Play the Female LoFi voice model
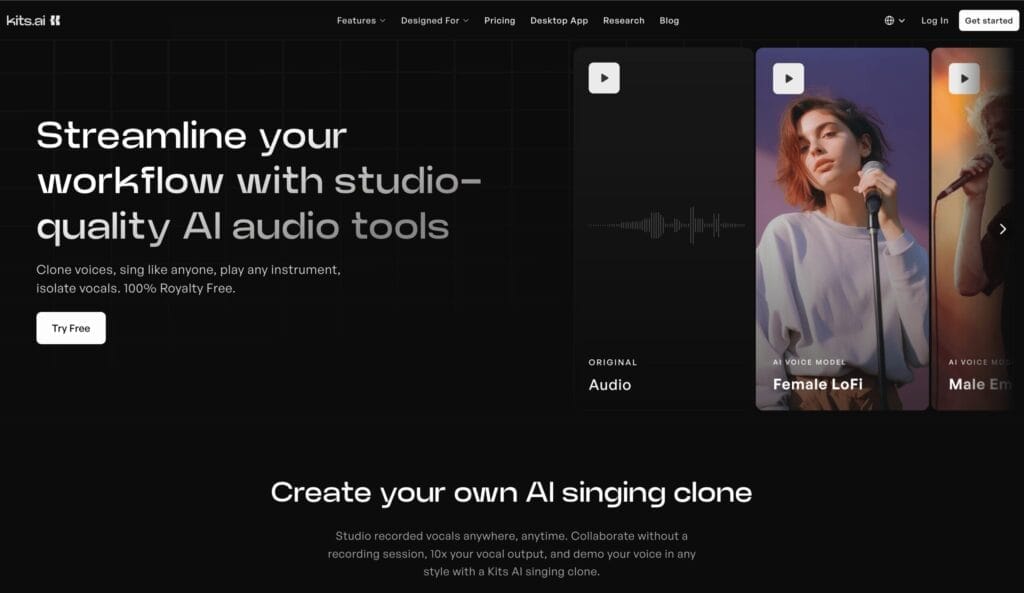The height and width of the screenshot is (593, 1024). click(x=788, y=78)
